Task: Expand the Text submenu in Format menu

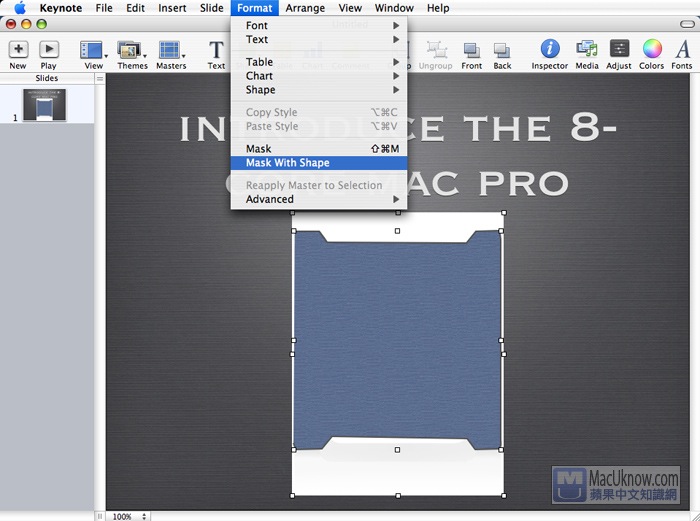Action: point(319,39)
